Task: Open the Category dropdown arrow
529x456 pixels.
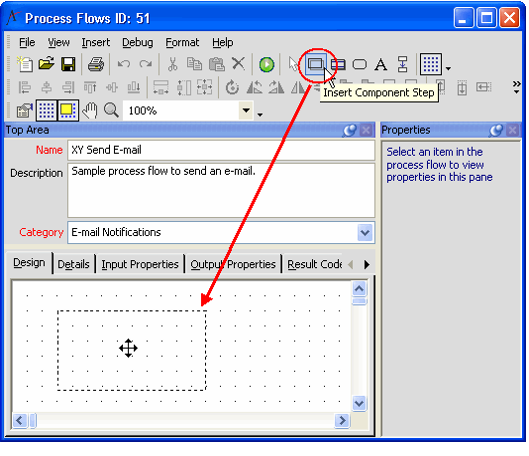Action: (x=365, y=232)
